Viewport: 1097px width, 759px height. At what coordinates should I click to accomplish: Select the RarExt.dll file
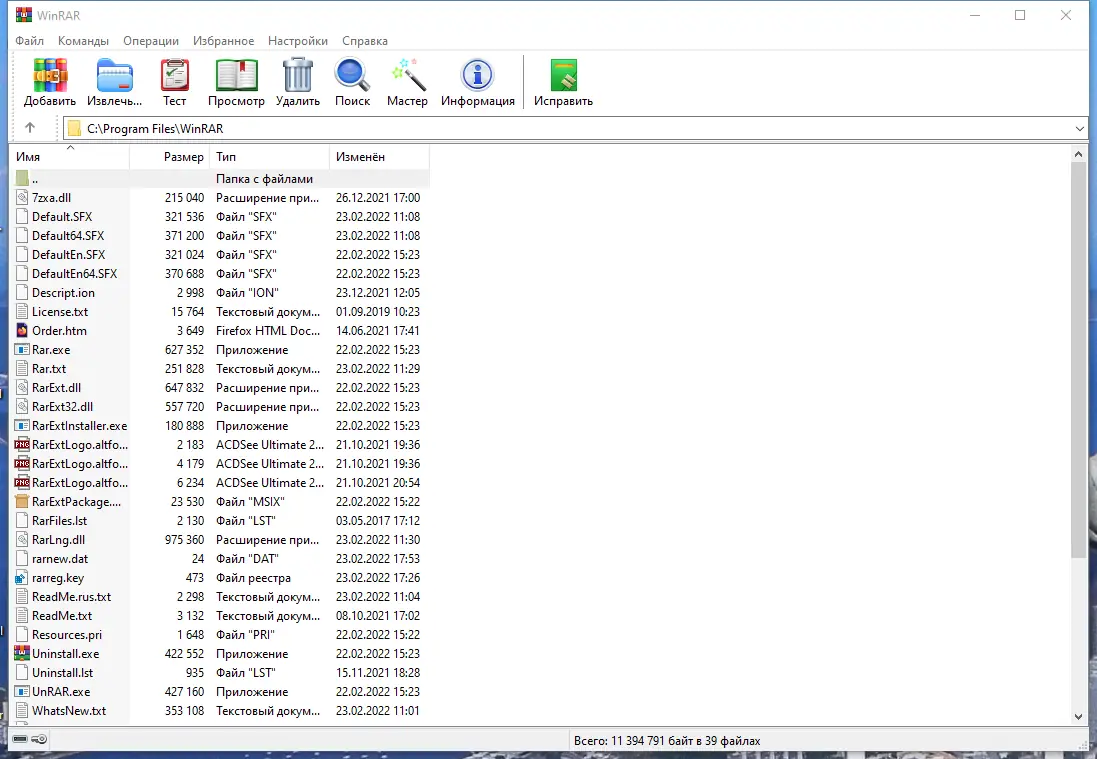[x=221, y=388]
